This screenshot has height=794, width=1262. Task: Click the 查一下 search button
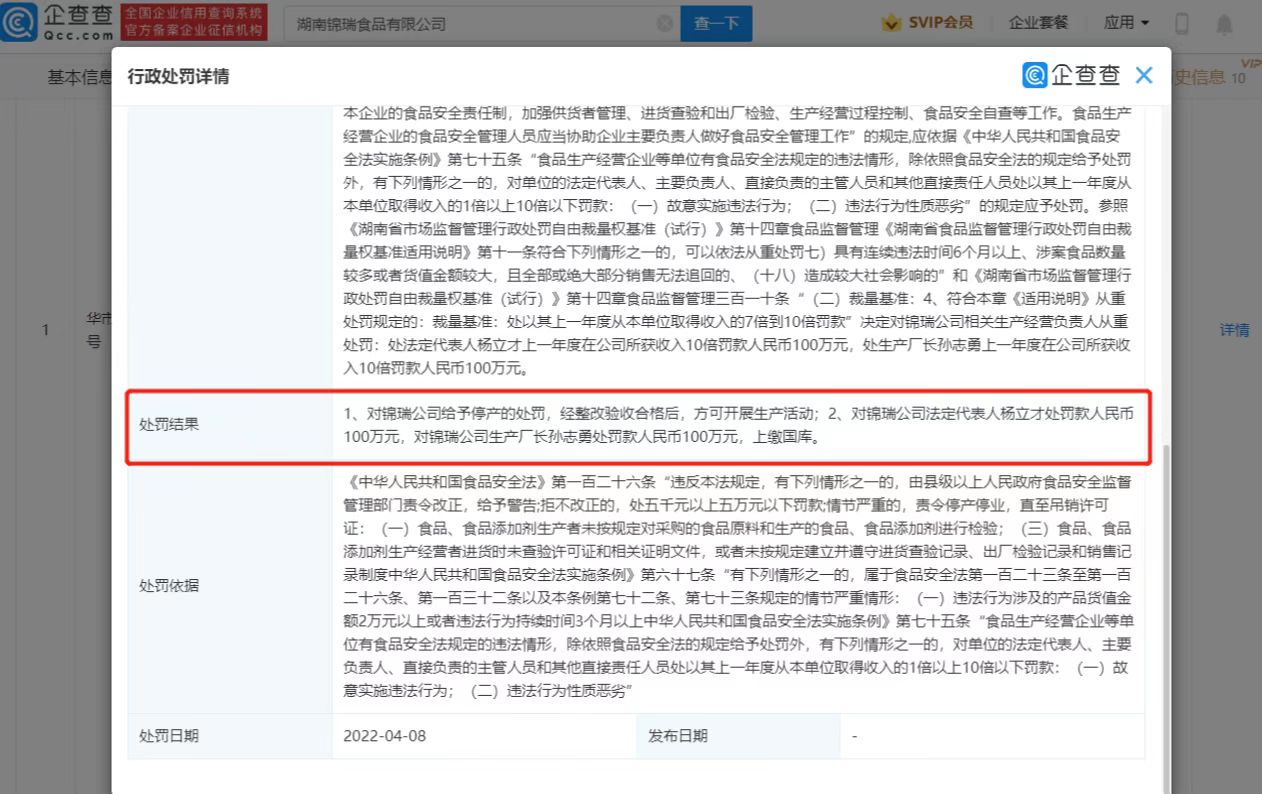716,23
